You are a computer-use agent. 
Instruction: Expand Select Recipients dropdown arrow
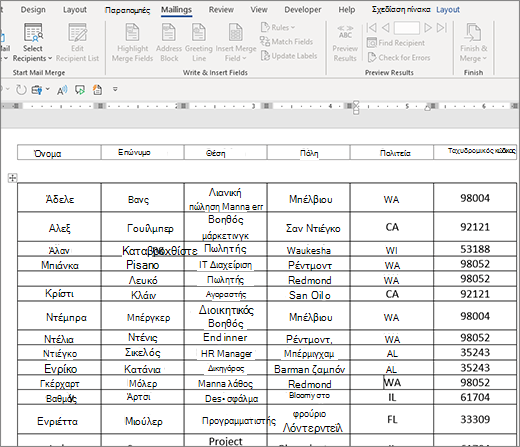click(x=50, y=59)
